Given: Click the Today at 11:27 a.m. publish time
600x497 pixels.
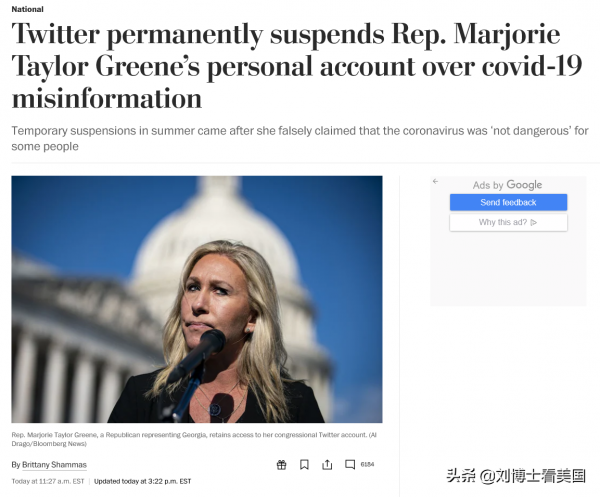Looking at the screenshot, I should [48, 481].
